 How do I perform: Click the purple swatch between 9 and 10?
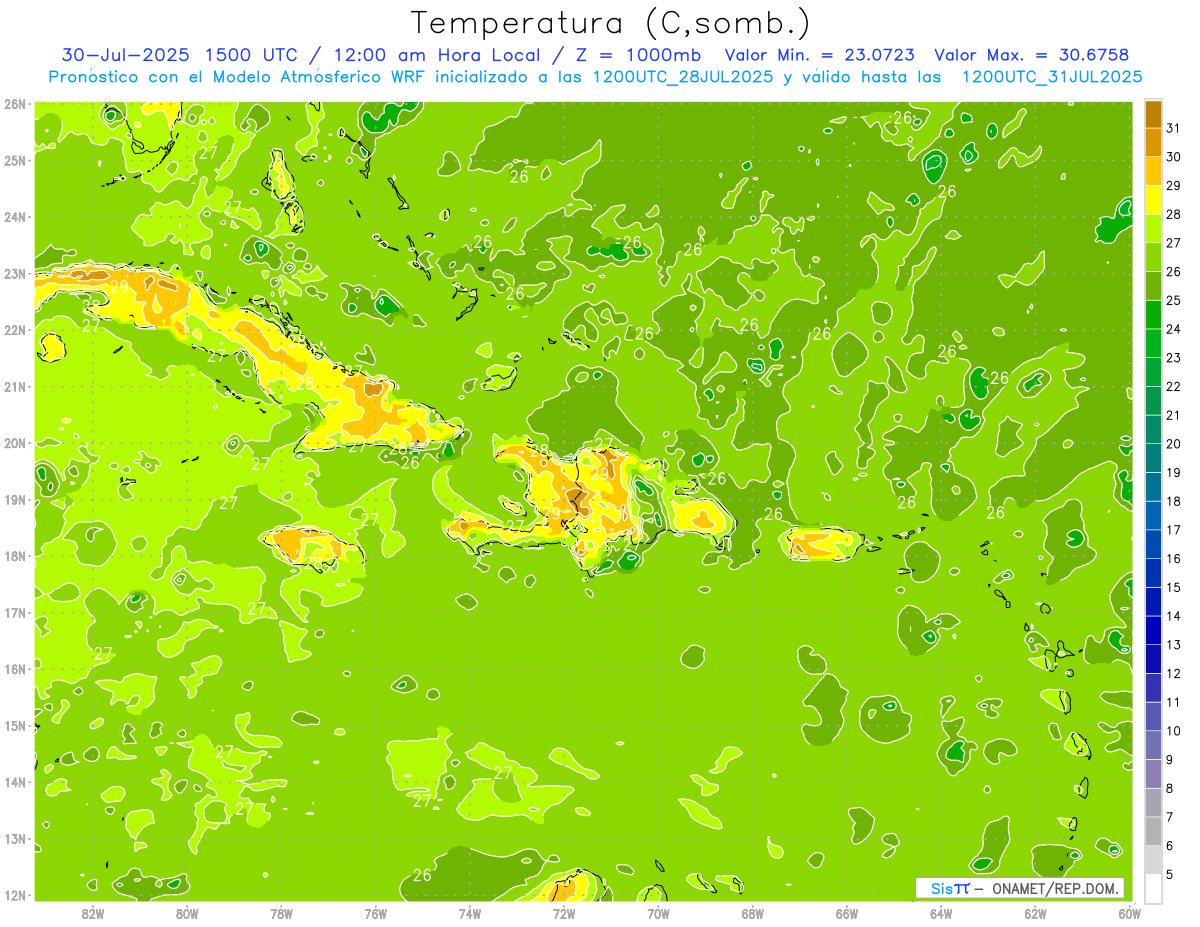(1153, 745)
